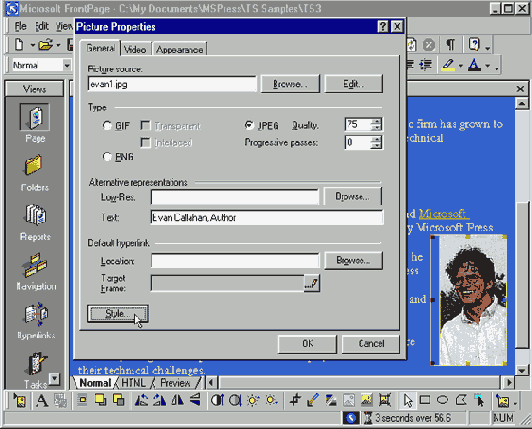Switch to the HTML view tab

click(134, 383)
